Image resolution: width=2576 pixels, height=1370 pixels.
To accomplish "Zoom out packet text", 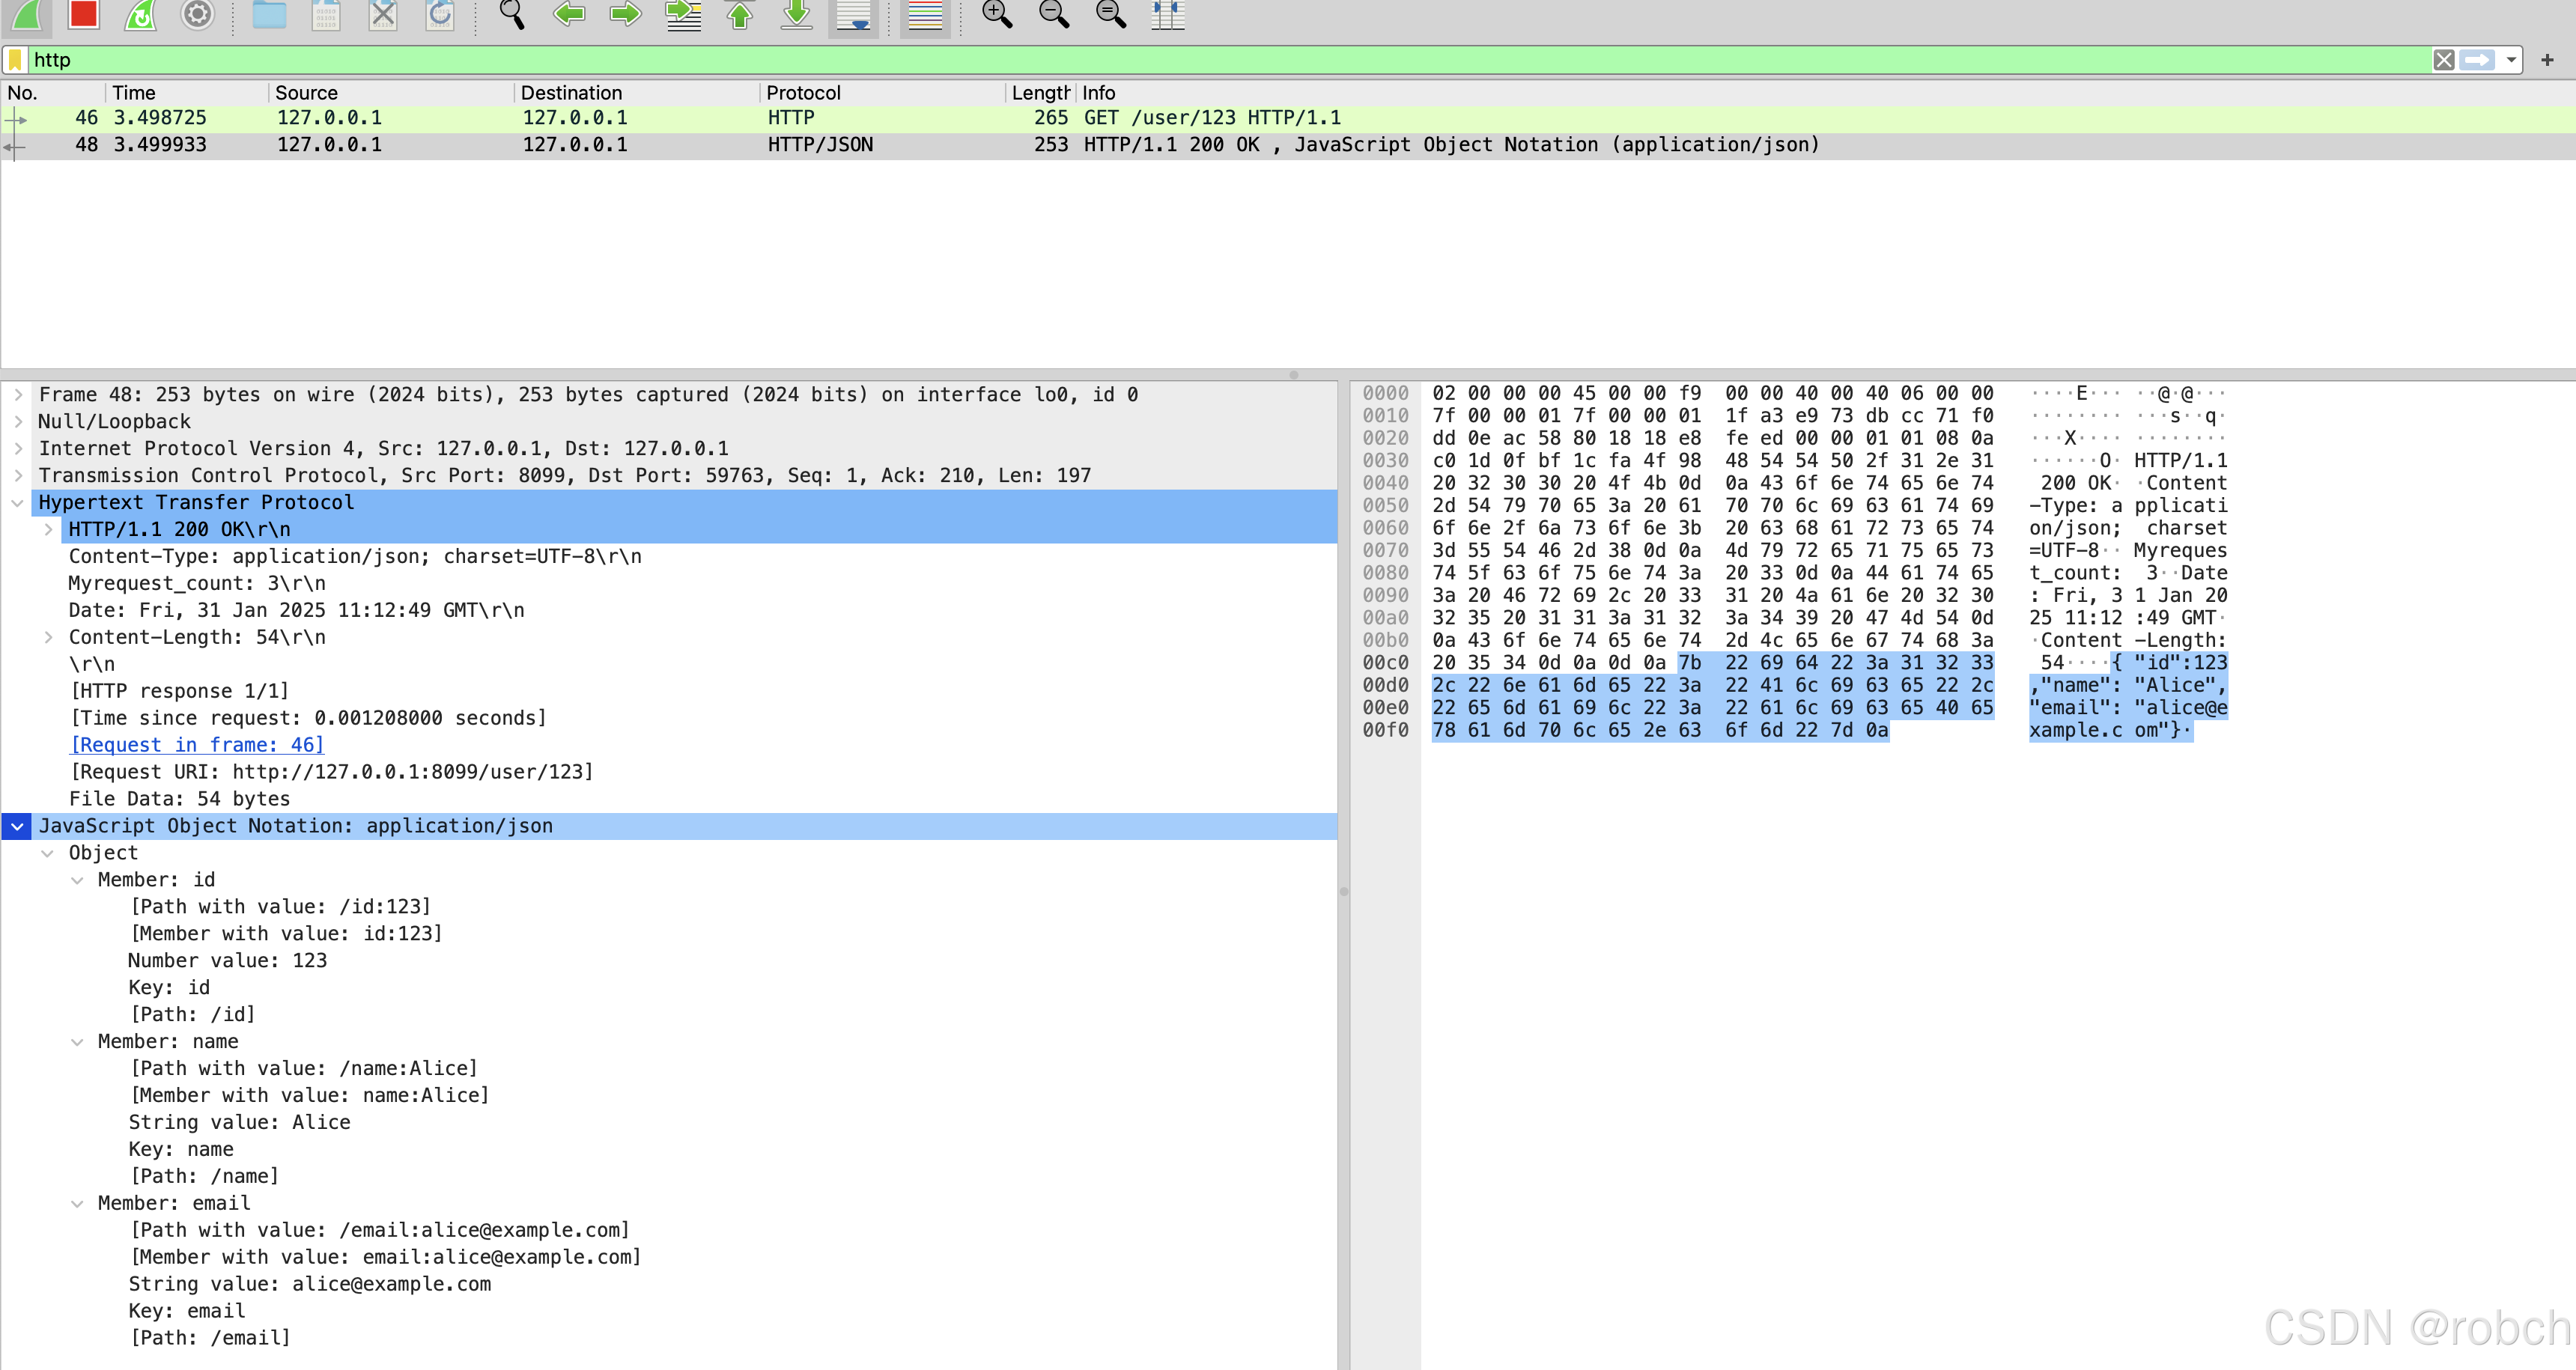I will click(x=1054, y=14).
